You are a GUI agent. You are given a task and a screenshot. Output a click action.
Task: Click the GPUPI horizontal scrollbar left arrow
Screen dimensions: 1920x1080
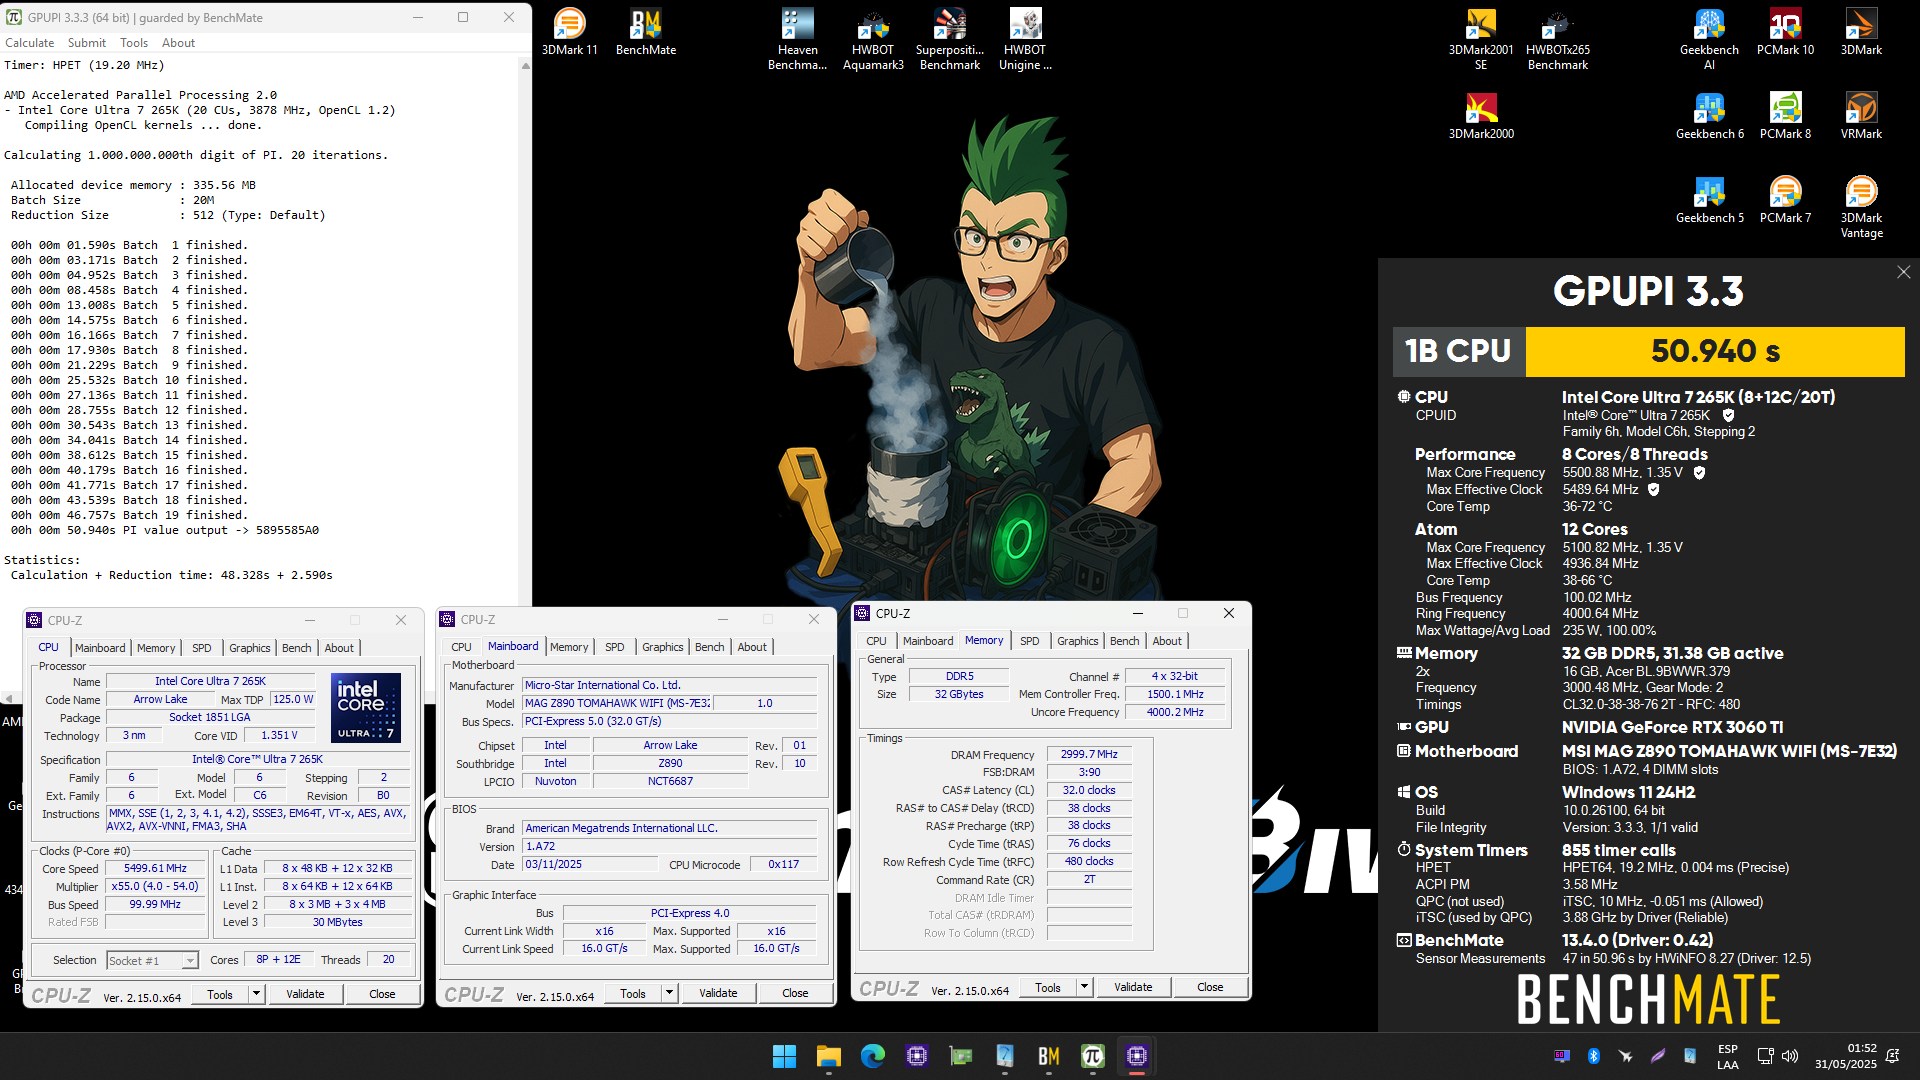[x=8, y=698]
